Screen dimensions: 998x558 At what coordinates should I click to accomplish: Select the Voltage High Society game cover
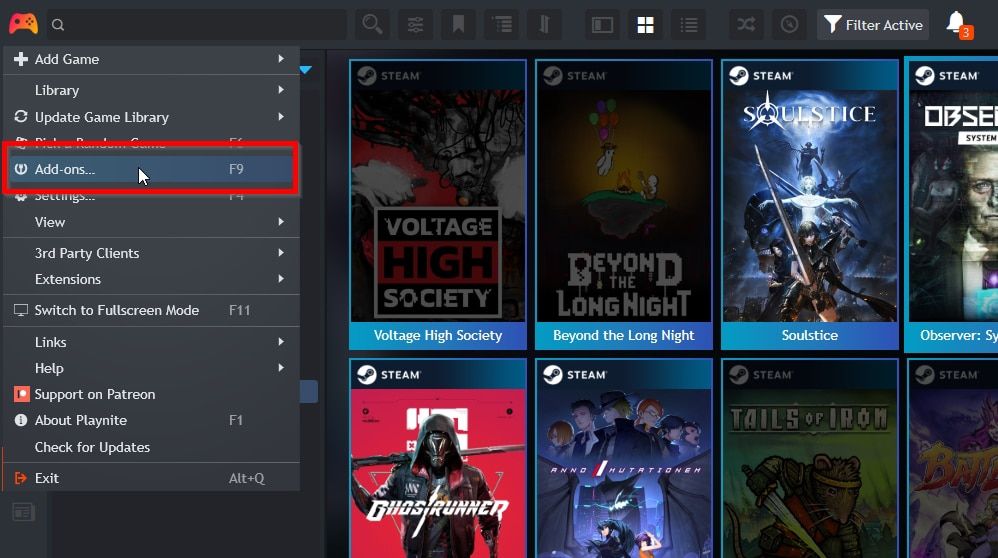pyautogui.click(x=438, y=205)
